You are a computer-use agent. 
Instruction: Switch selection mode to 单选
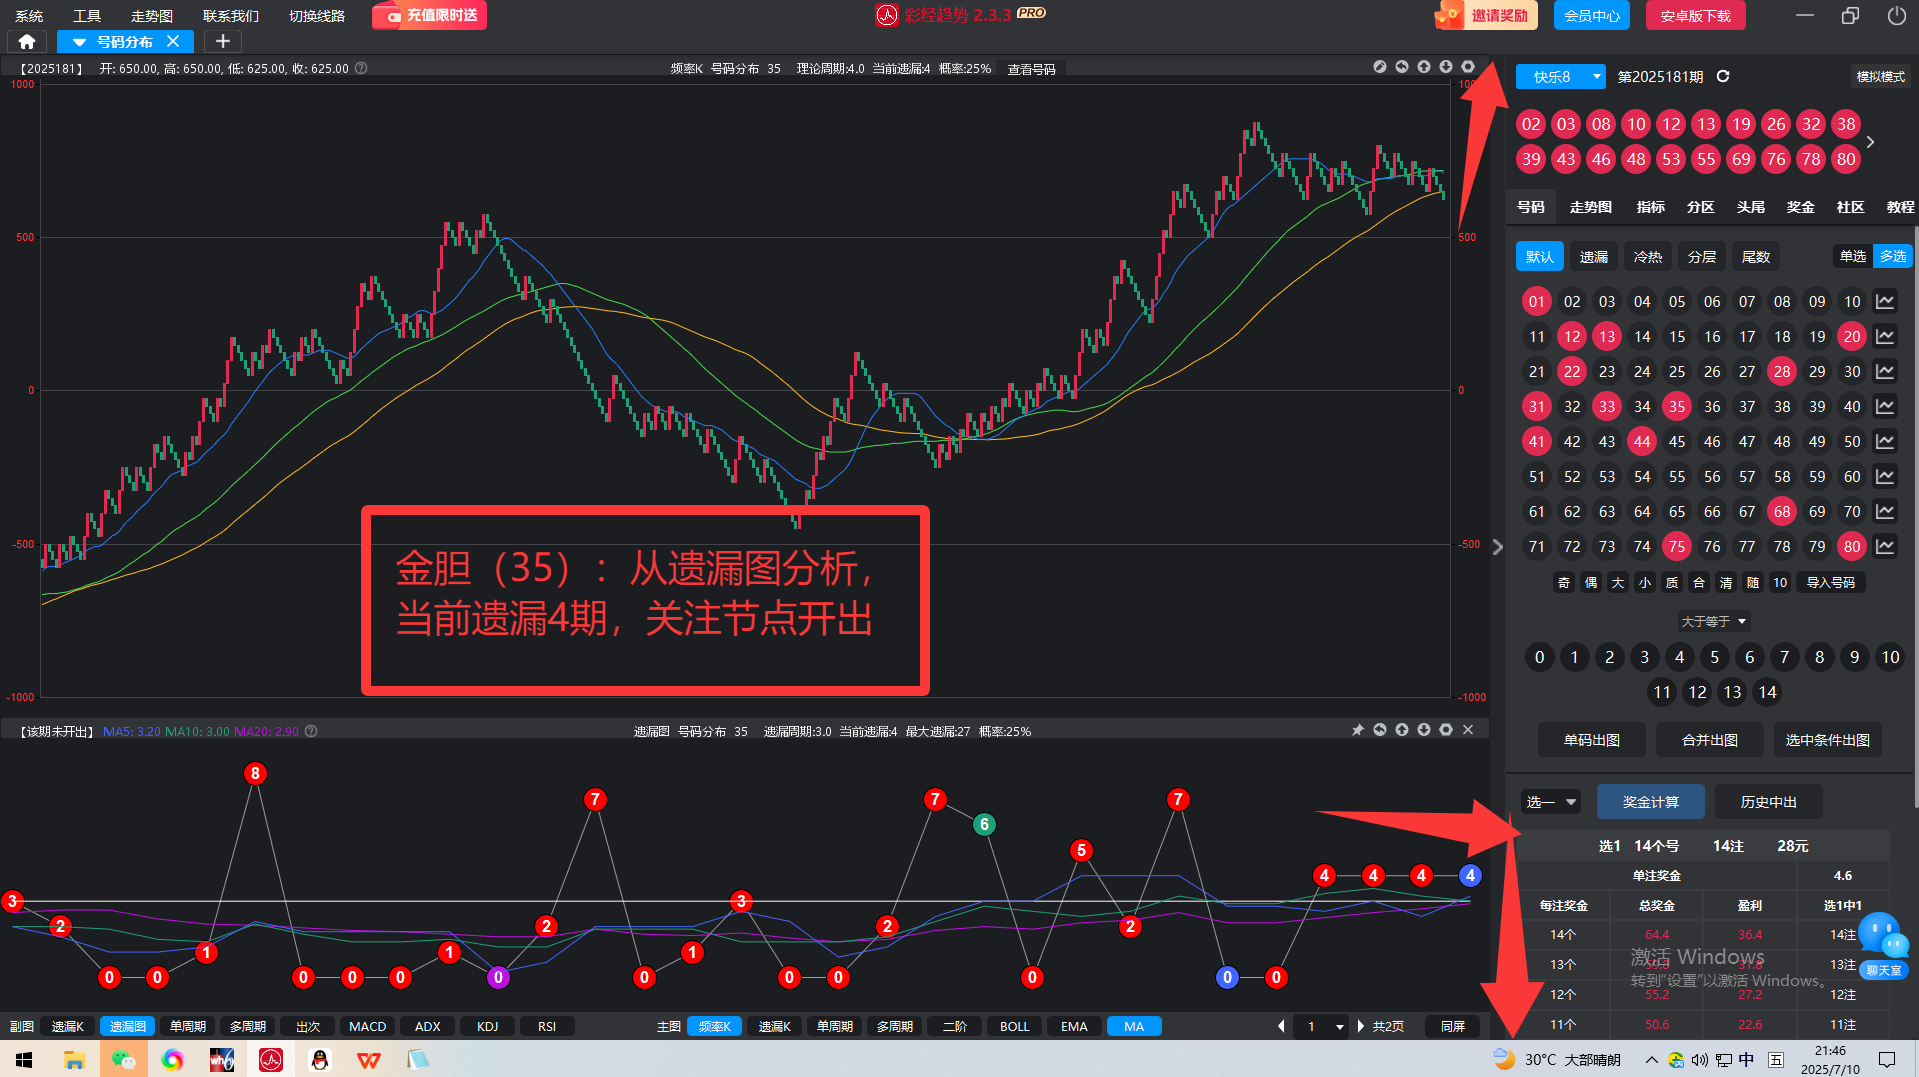(x=1853, y=256)
